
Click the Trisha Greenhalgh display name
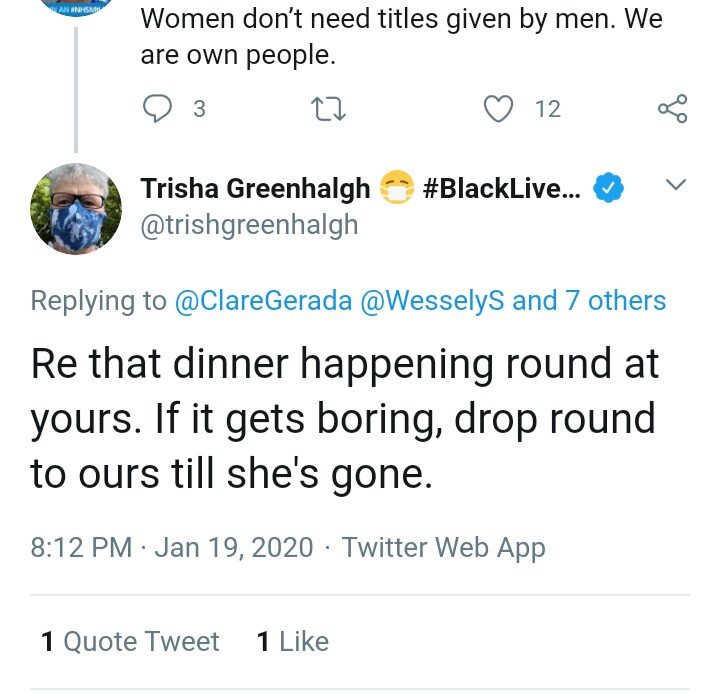click(255, 188)
